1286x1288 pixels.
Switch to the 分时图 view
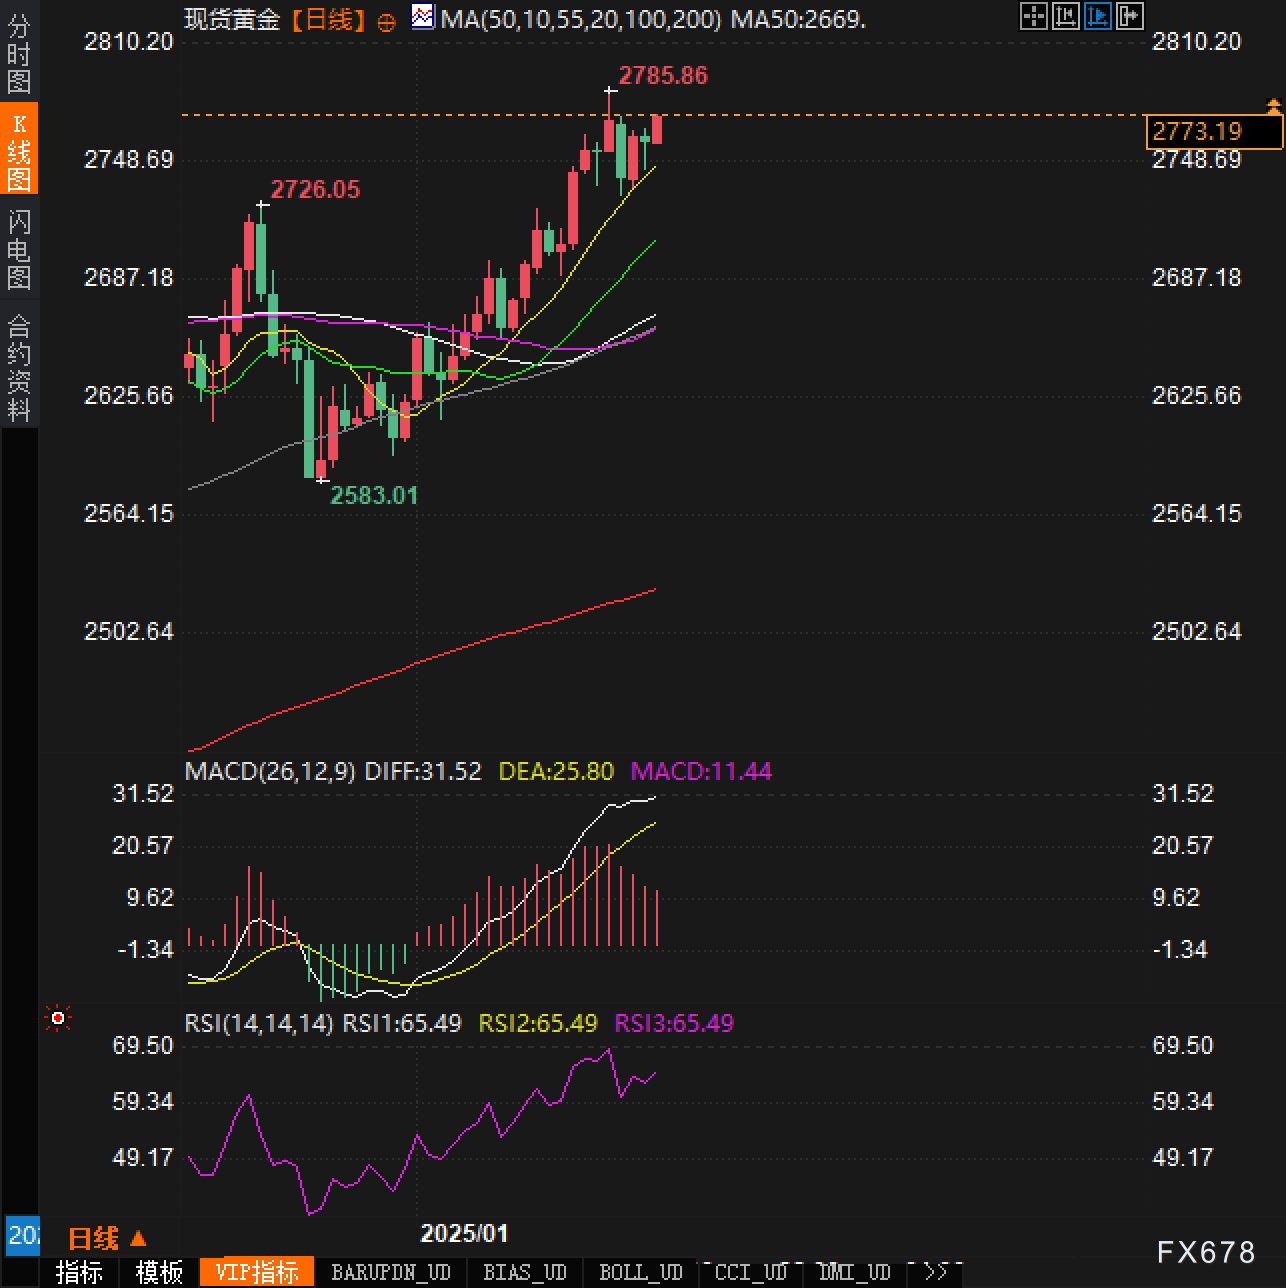19,54
